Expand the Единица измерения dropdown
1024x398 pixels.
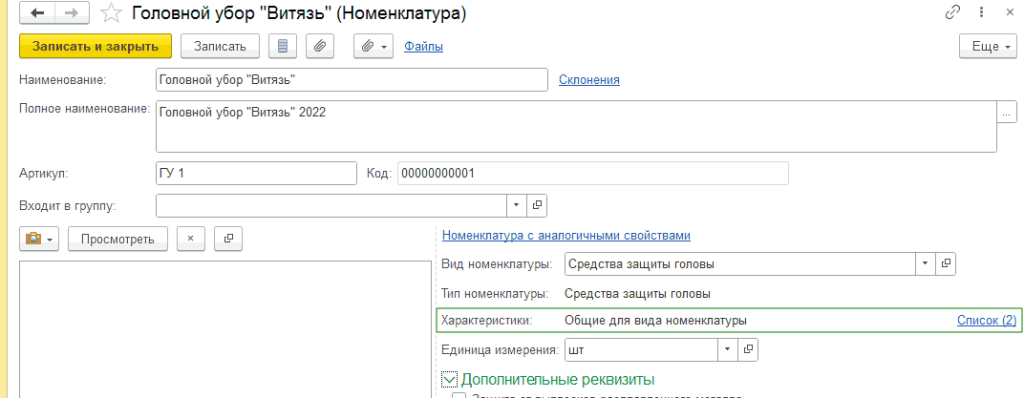coord(728,350)
